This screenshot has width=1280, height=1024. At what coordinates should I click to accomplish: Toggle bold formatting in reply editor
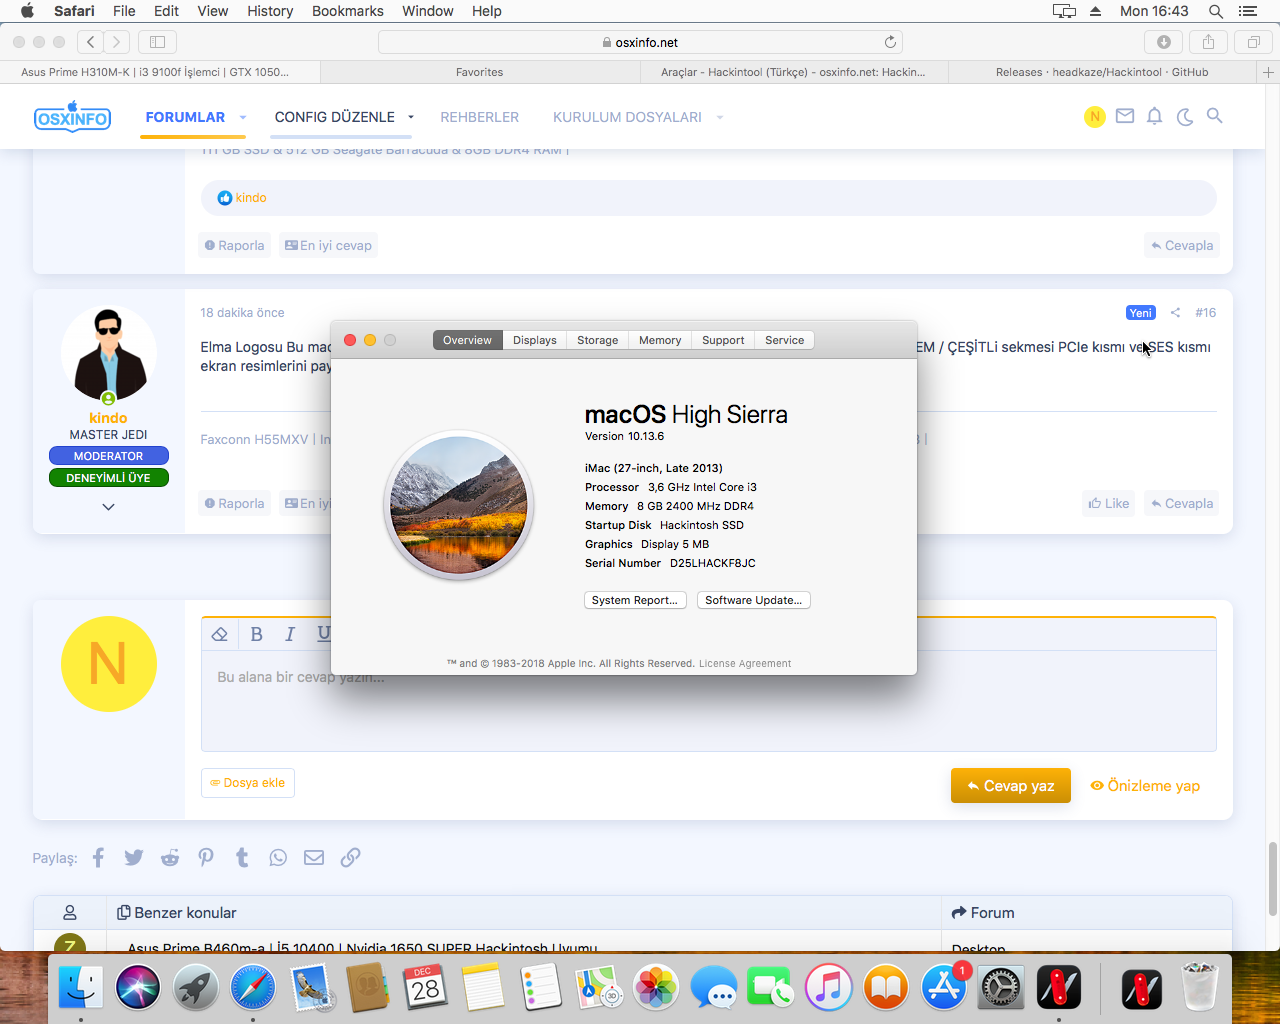tap(256, 634)
